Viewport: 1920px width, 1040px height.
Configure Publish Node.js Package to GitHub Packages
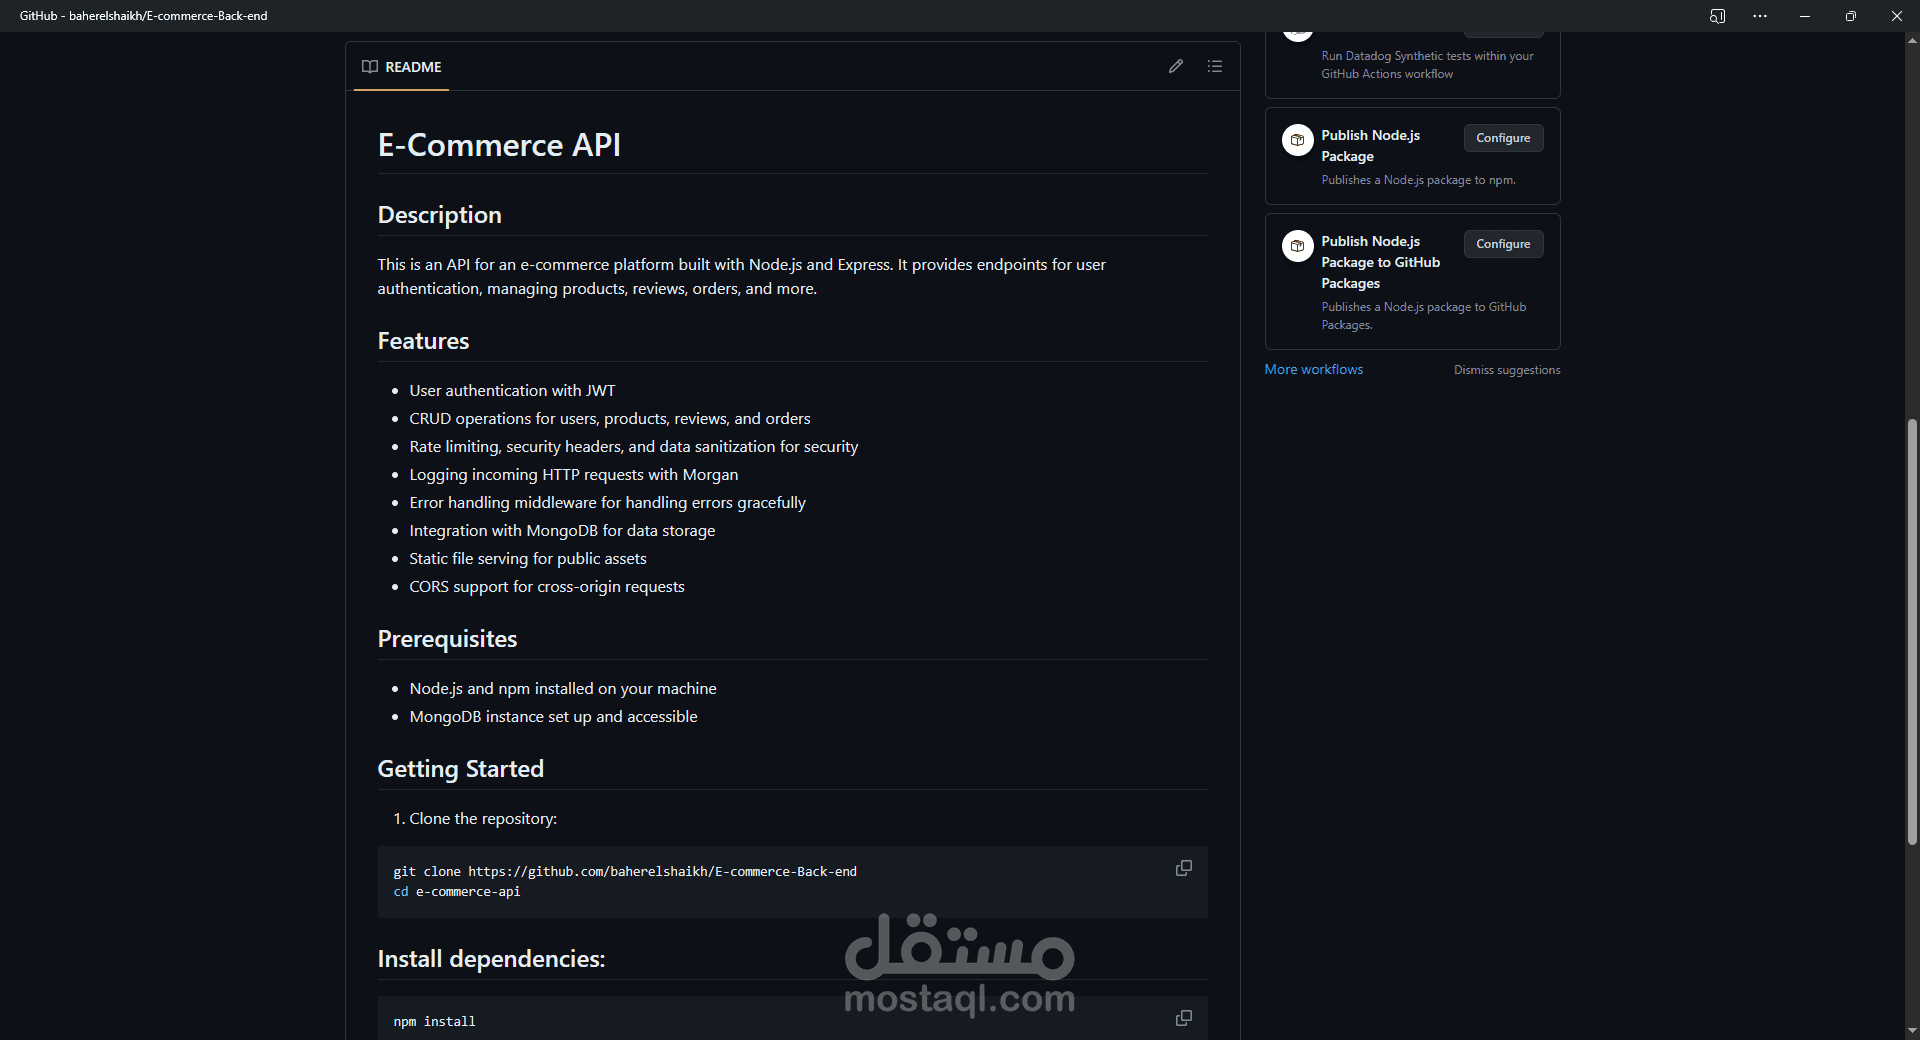pyautogui.click(x=1503, y=244)
